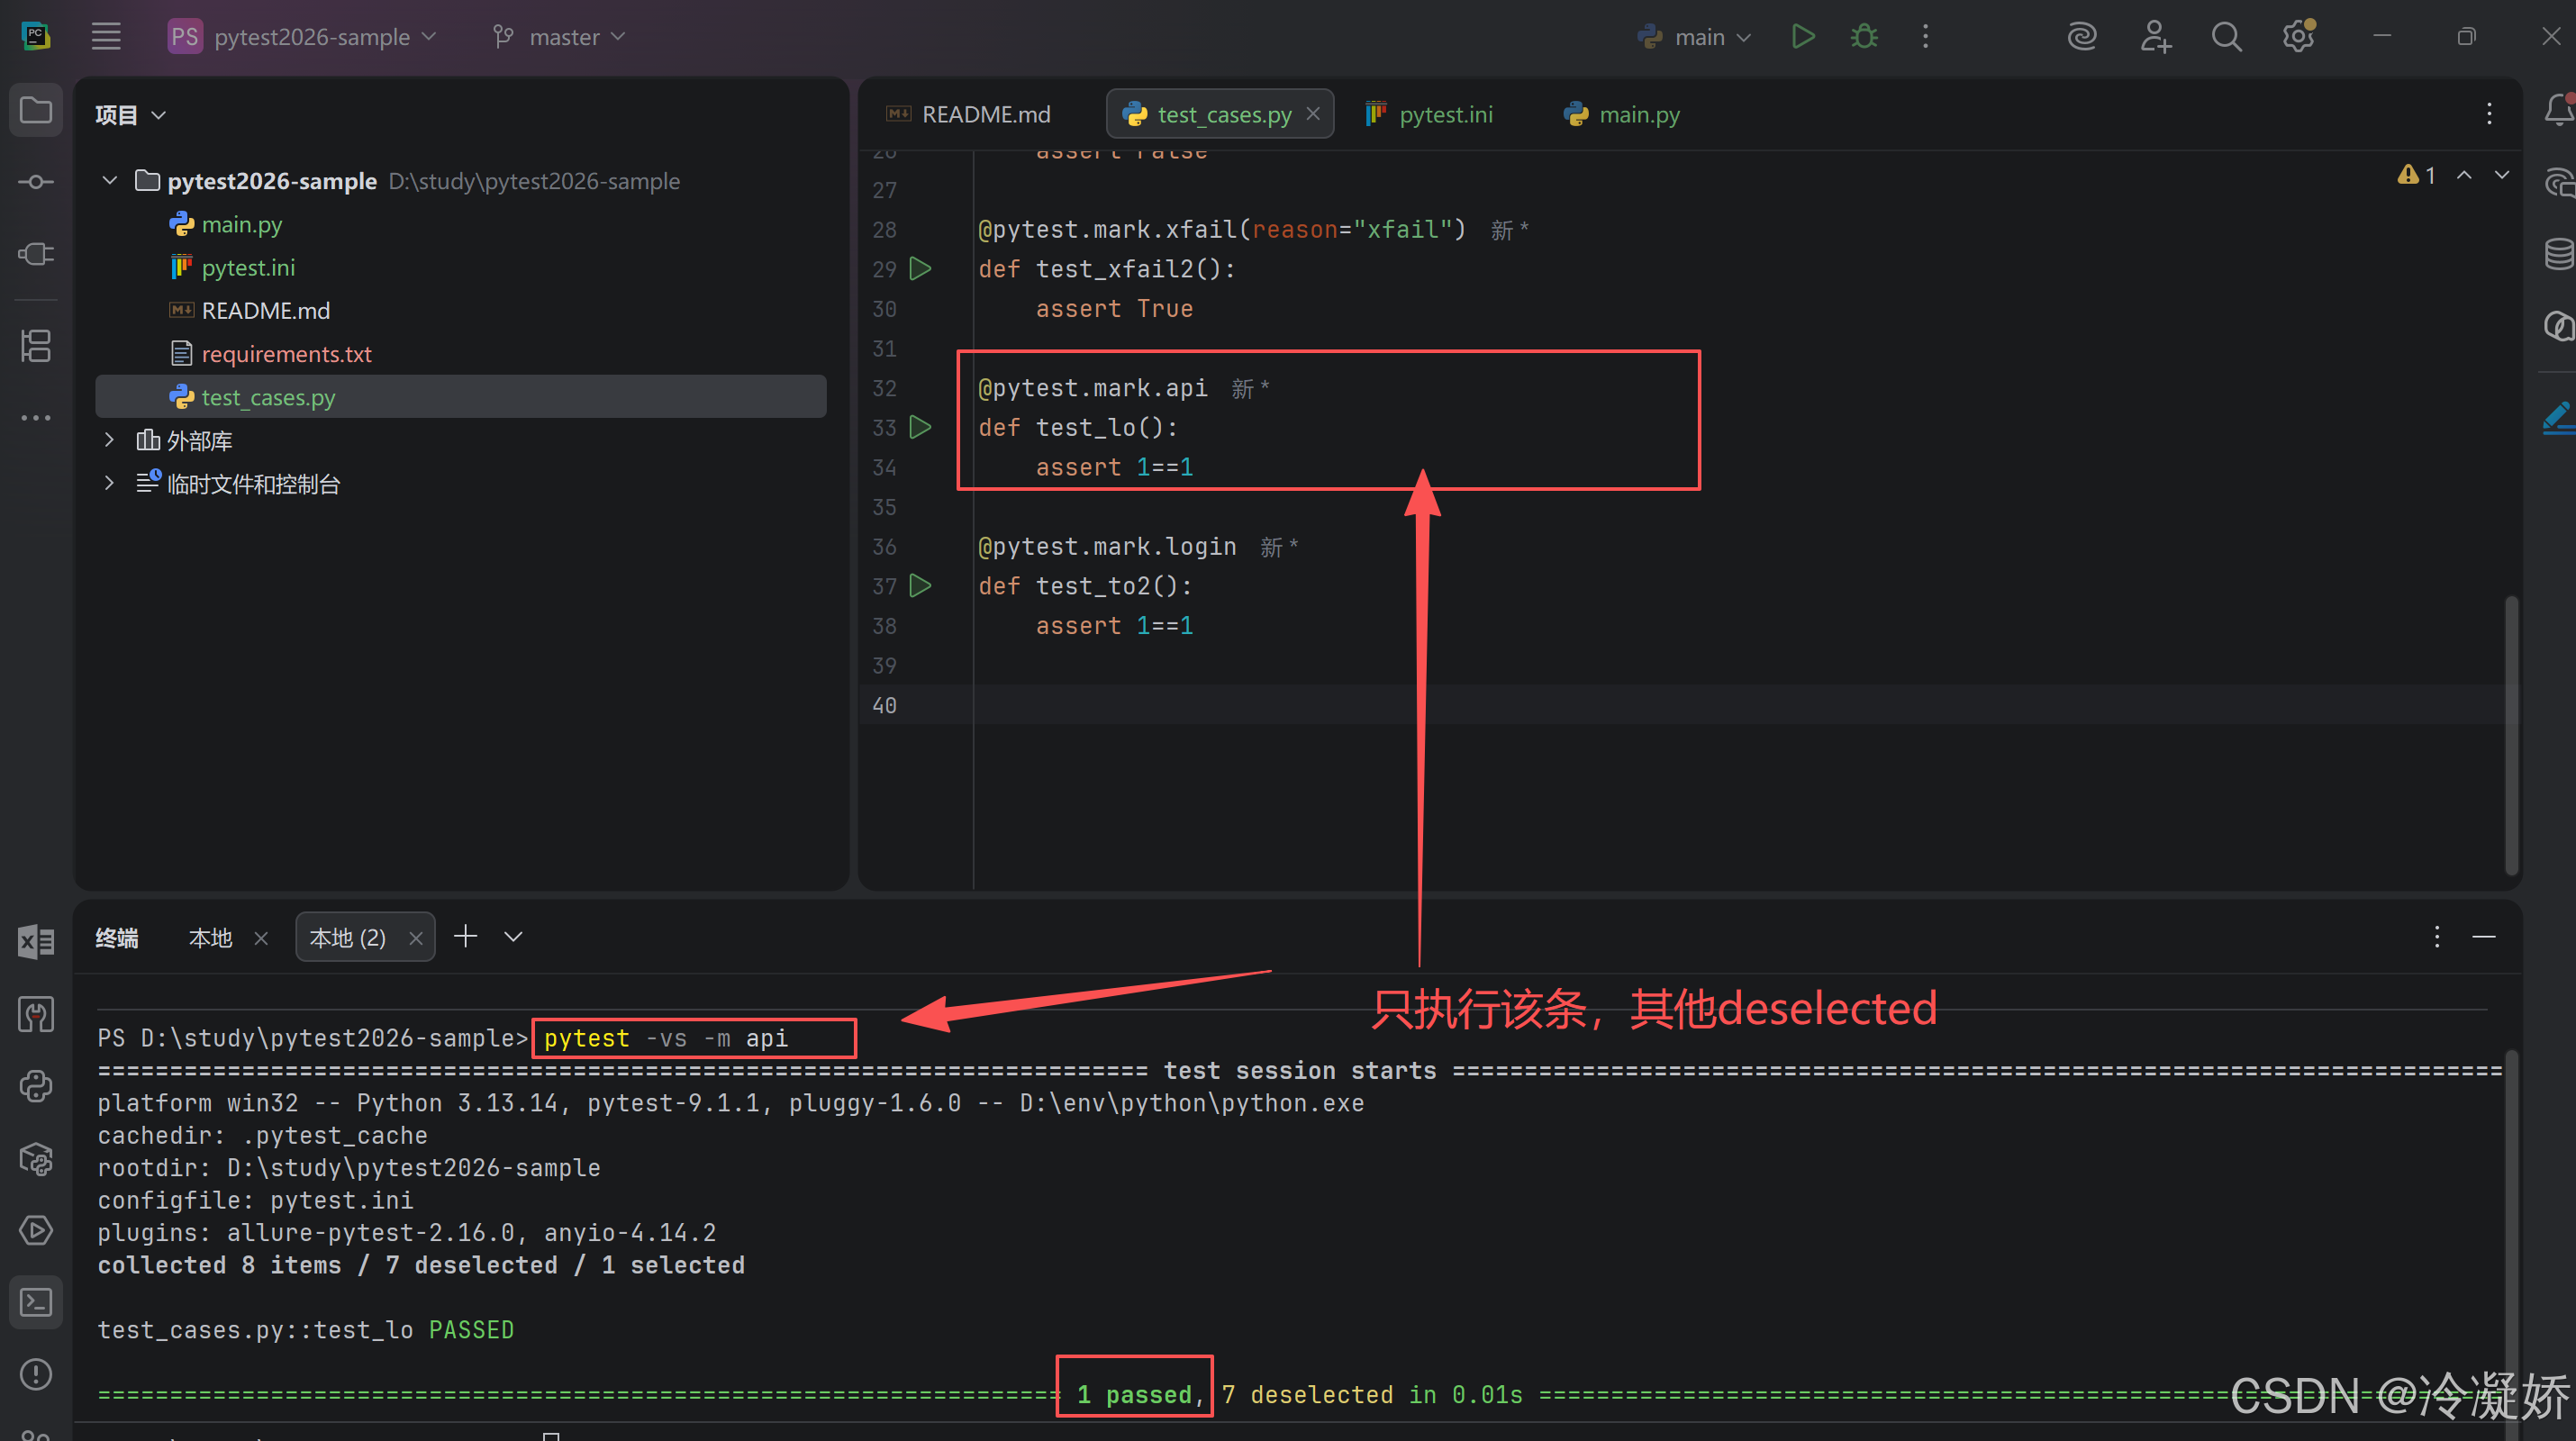This screenshot has height=1441, width=2576.
Task: Click the warning count indicator
Action: 2416,175
